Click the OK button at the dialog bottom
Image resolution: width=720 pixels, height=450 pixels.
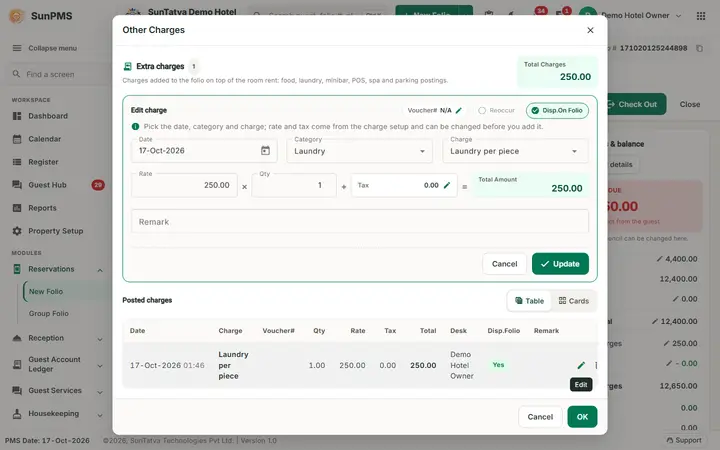click(x=582, y=417)
